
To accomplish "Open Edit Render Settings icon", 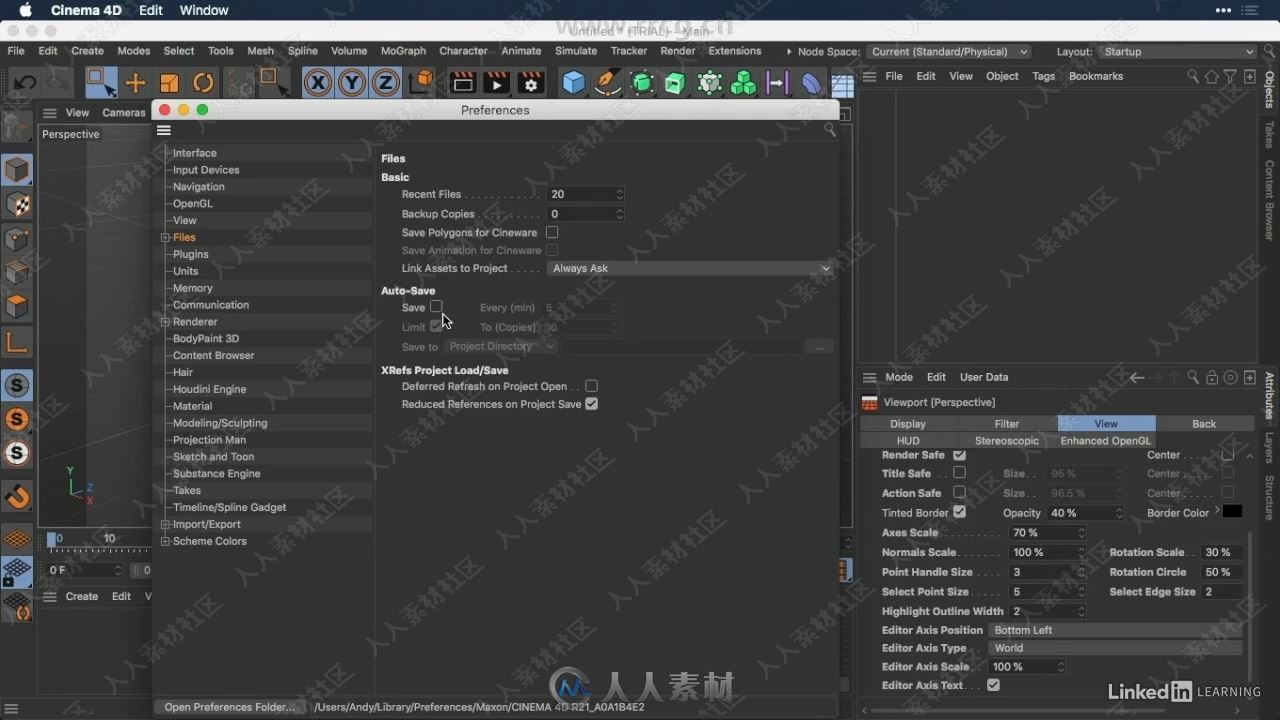I will coord(530,83).
